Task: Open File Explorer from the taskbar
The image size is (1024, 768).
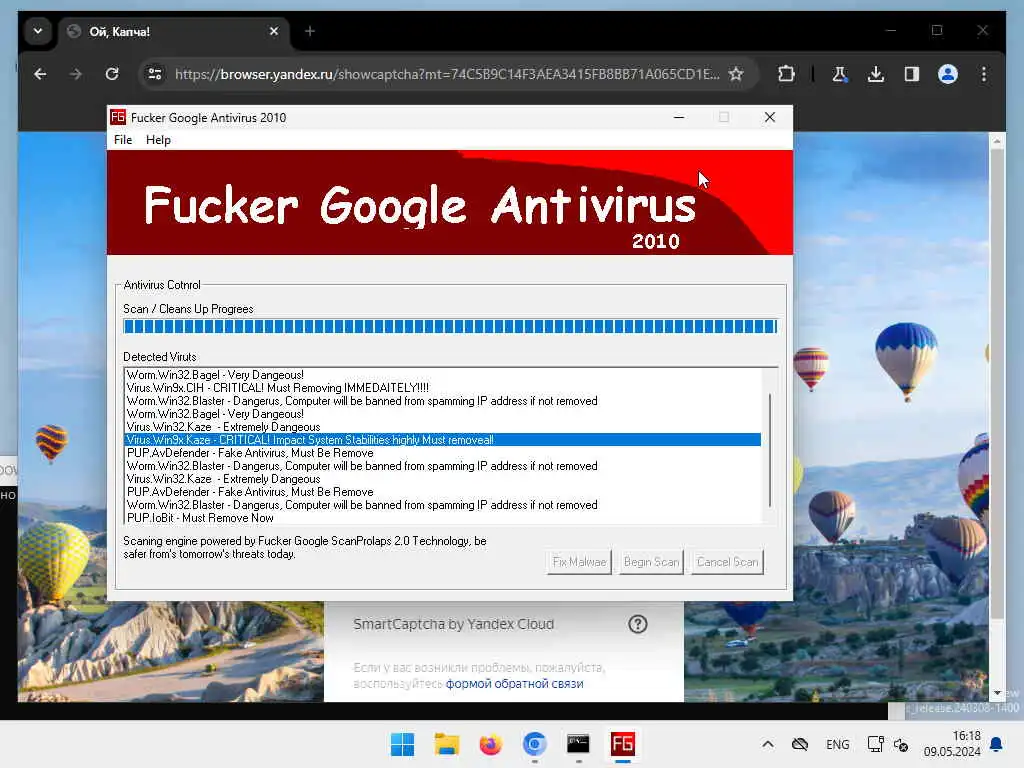Action: (x=447, y=744)
